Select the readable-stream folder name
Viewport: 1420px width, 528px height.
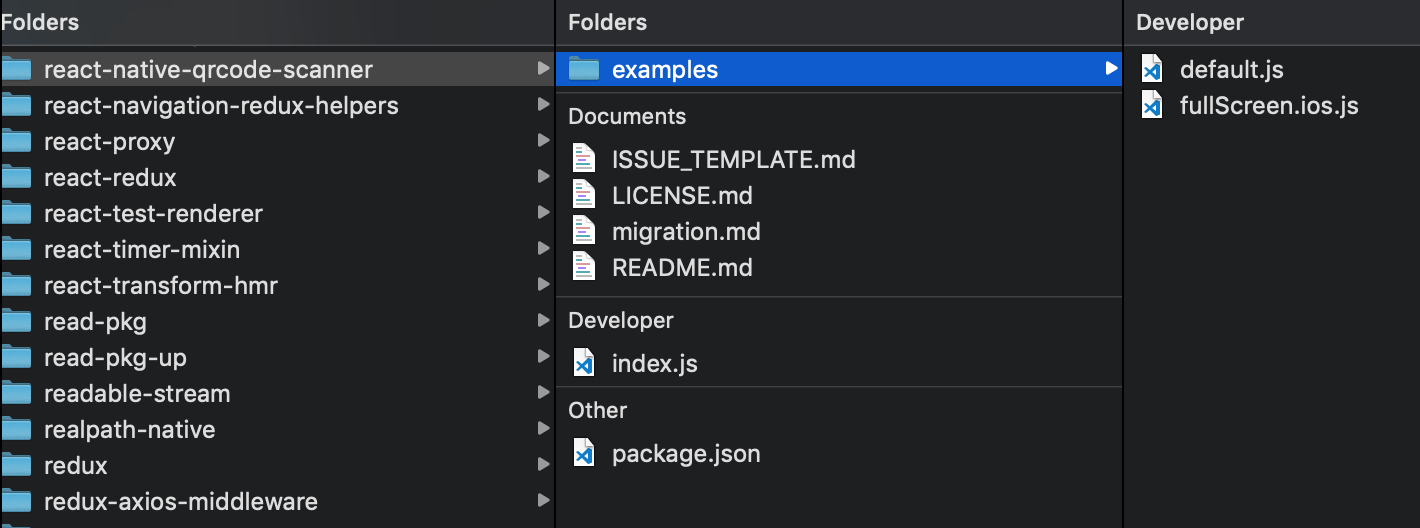tap(137, 394)
